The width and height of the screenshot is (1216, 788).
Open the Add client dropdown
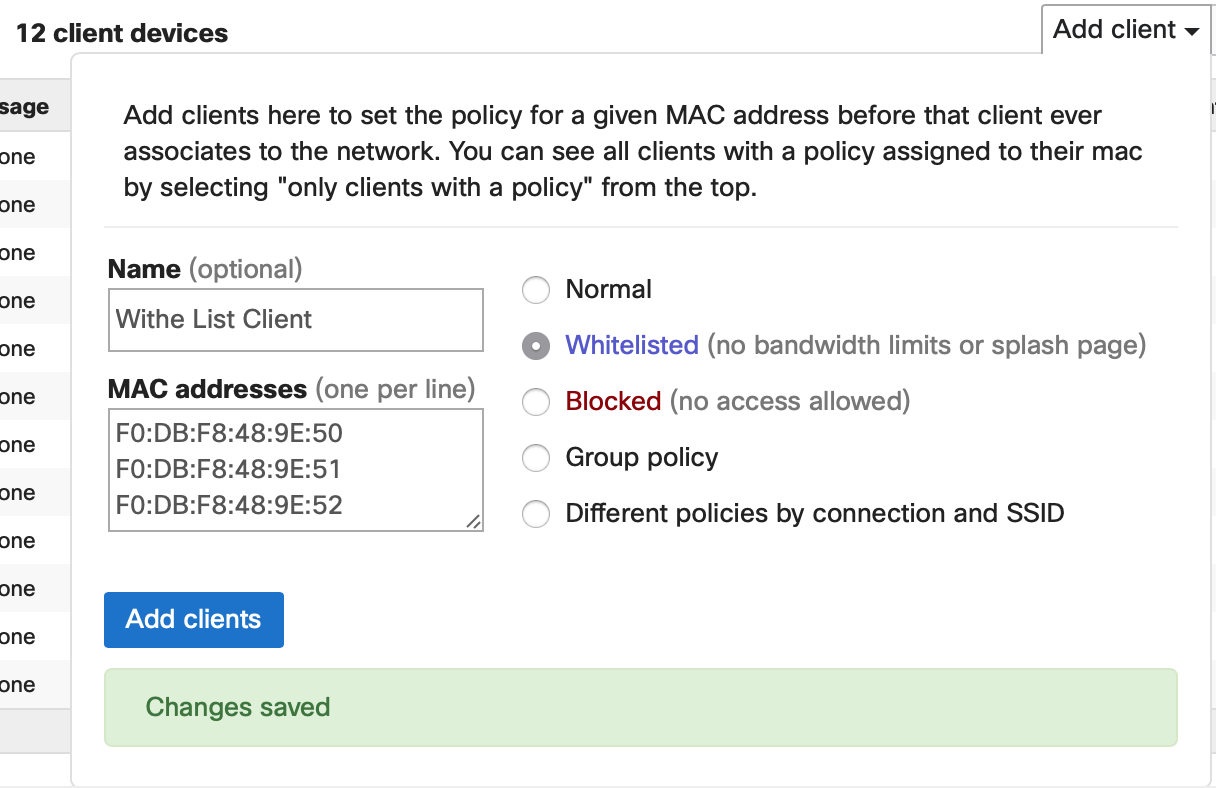pos(1124,30)
